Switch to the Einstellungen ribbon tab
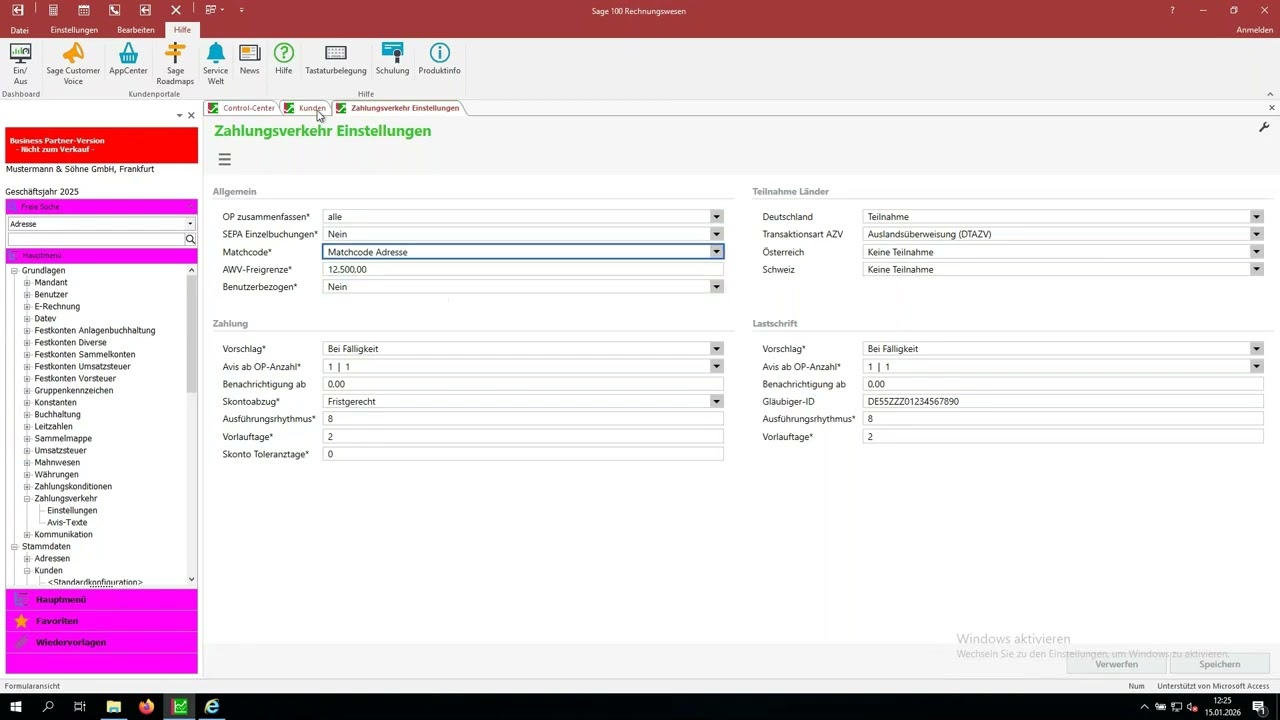Image resolution: width=1280 pixels, height=720 pixels. (74, 30)
